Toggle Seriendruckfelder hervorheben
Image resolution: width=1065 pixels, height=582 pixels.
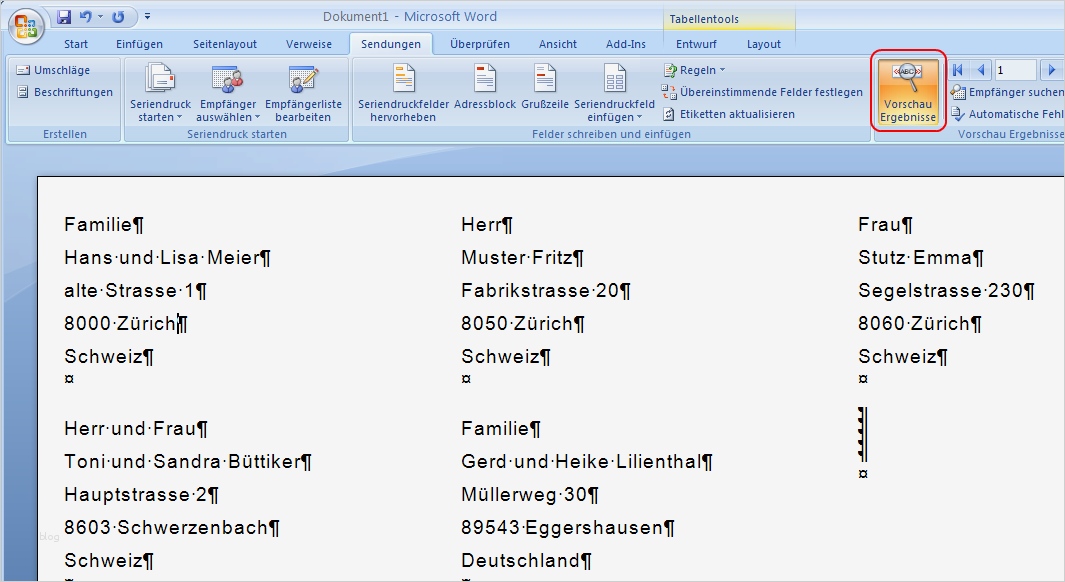coord(403,92)
